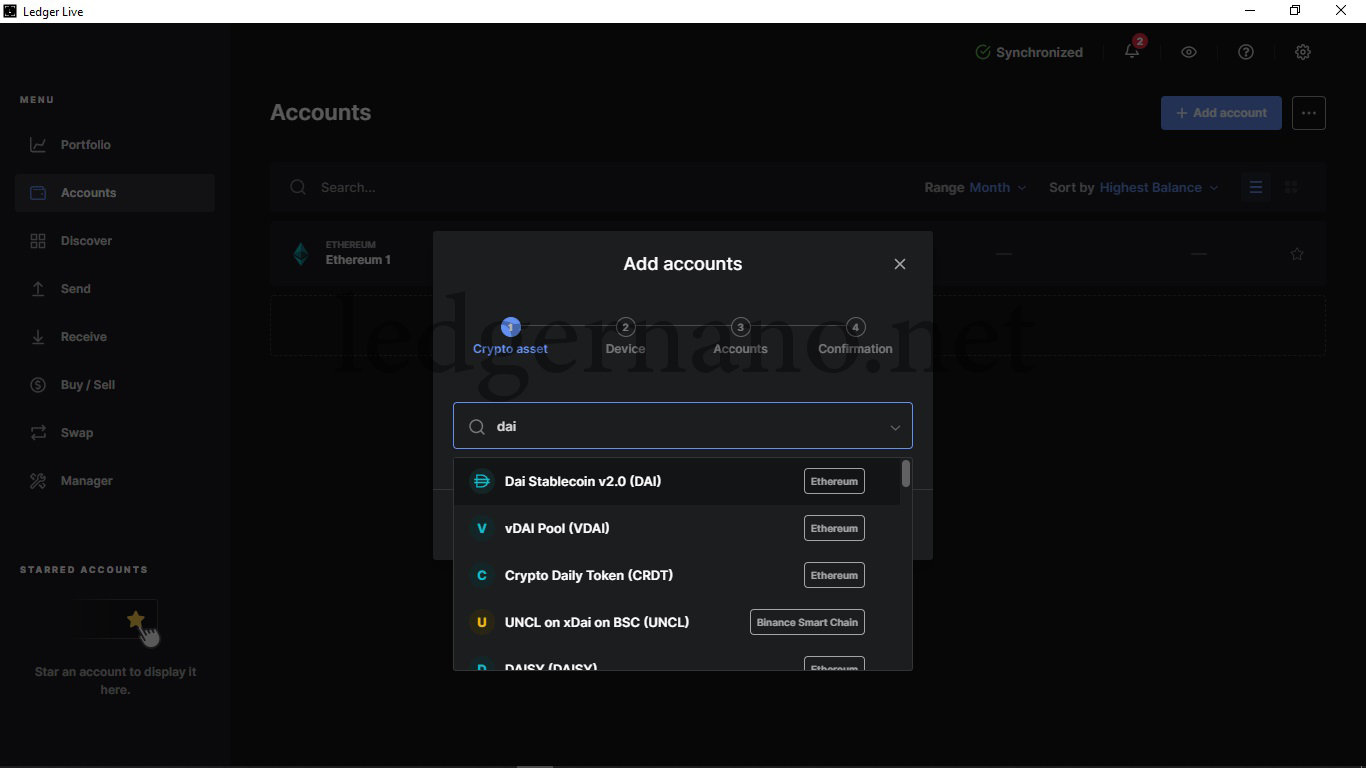
Task: Click the Binance Smart Chain tag
Action: [x=807, y=622]
